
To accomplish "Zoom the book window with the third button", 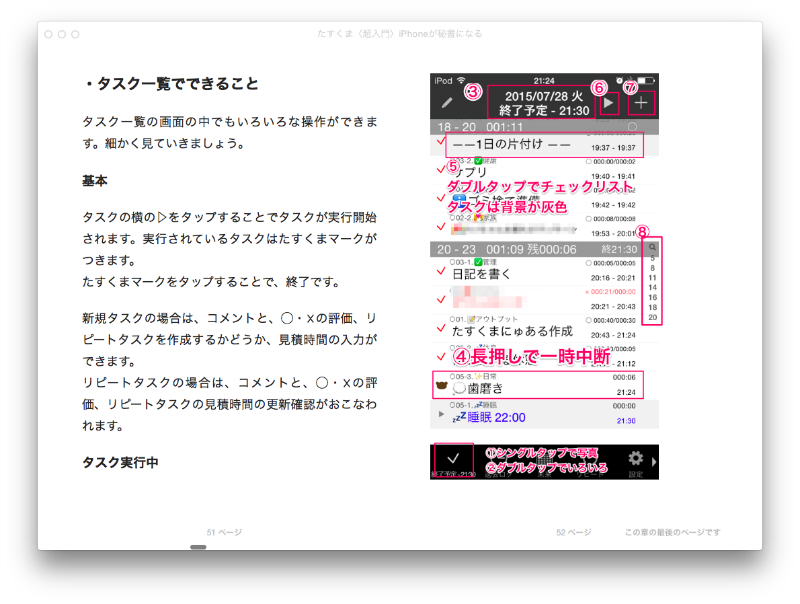I will tap(75, 34).
